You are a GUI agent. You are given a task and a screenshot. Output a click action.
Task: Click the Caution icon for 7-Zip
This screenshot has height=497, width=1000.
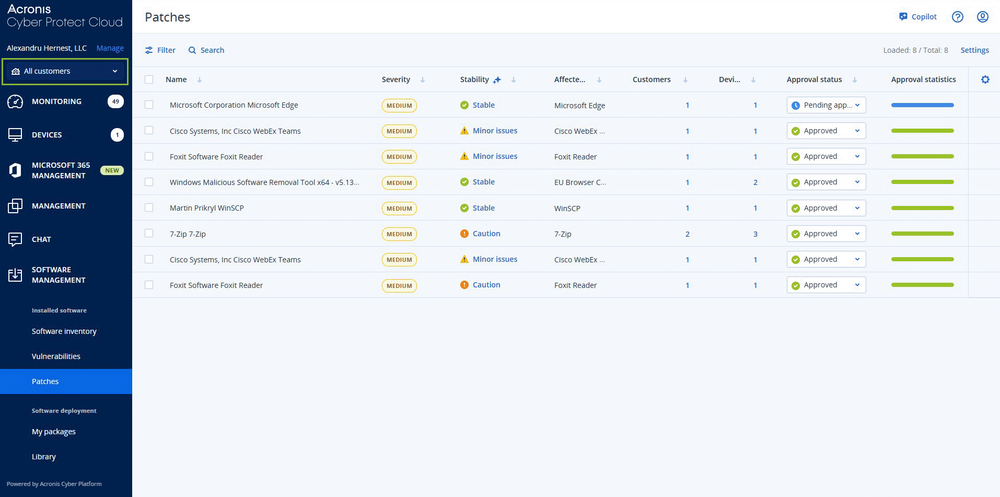tap(464, 234)
